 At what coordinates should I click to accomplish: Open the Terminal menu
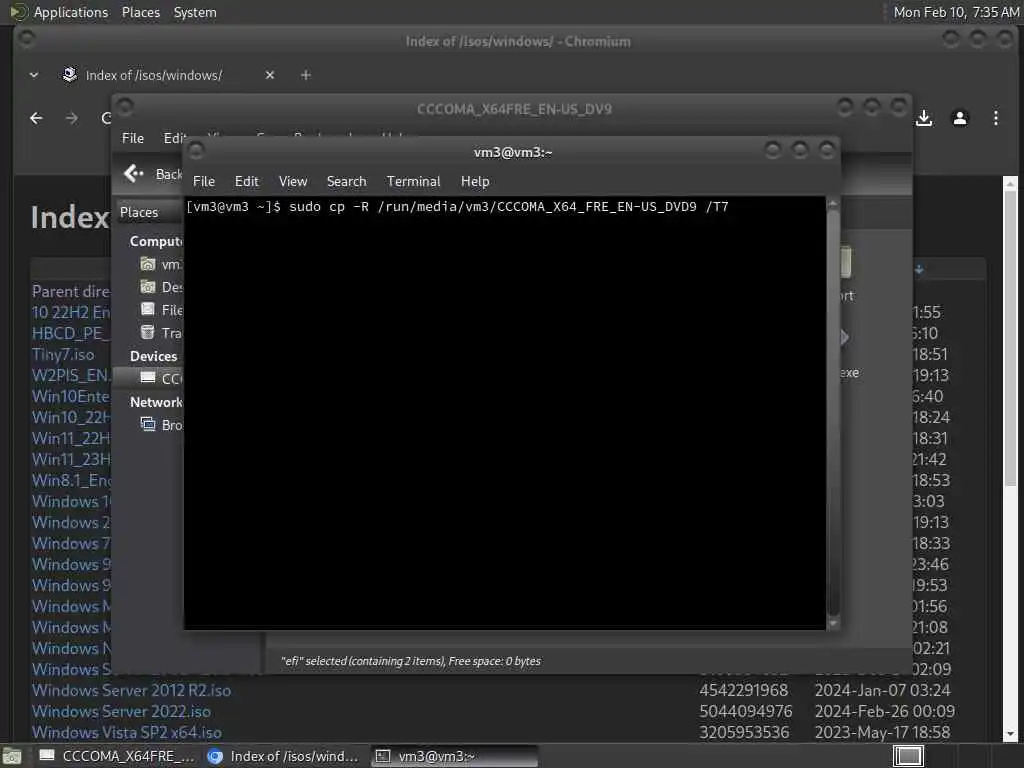click(x=413, y=182)
